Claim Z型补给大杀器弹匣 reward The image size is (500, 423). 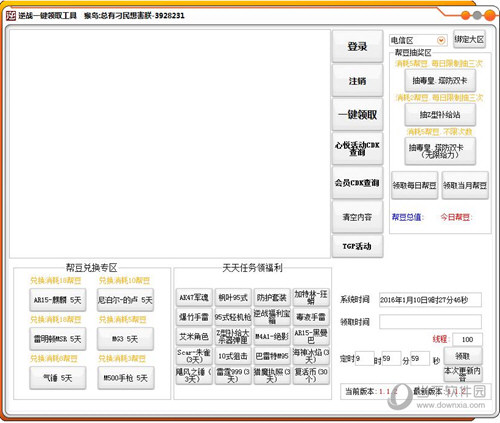(x=233, y=337)
